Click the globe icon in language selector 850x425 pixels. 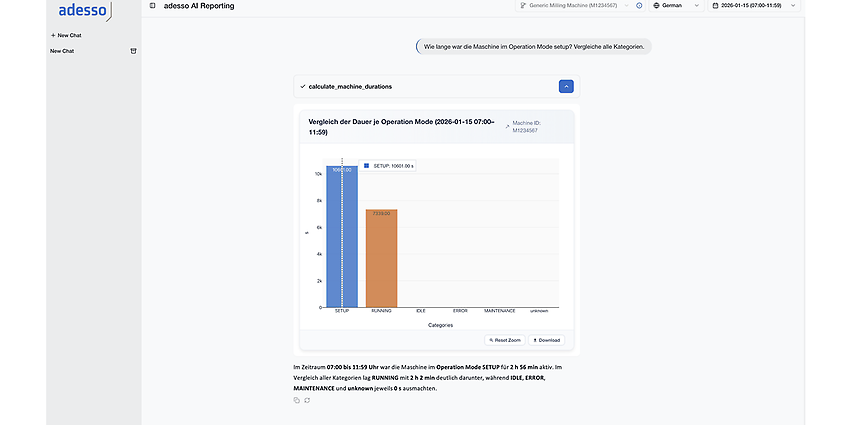coord(656,5)
